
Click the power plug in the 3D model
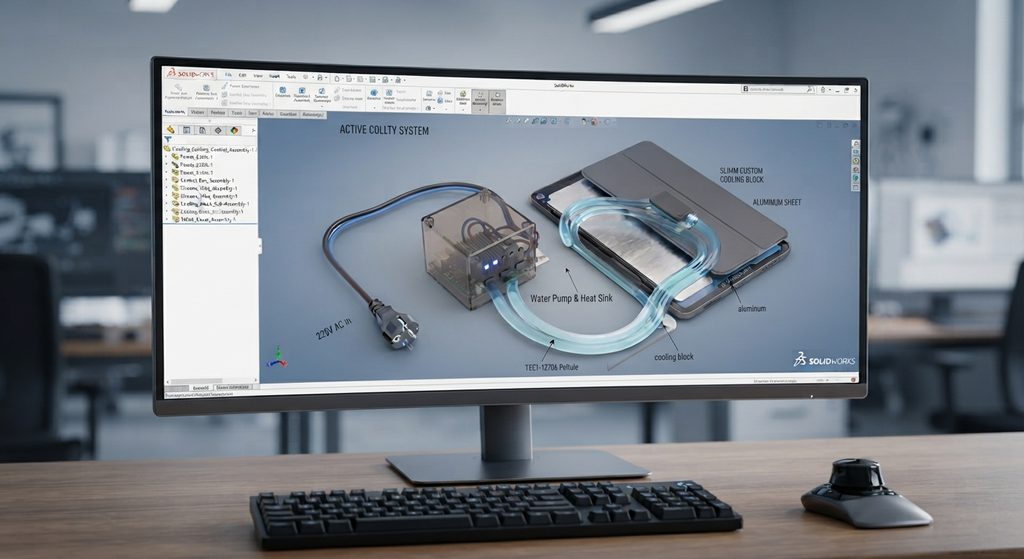click(x=396, y=327)
